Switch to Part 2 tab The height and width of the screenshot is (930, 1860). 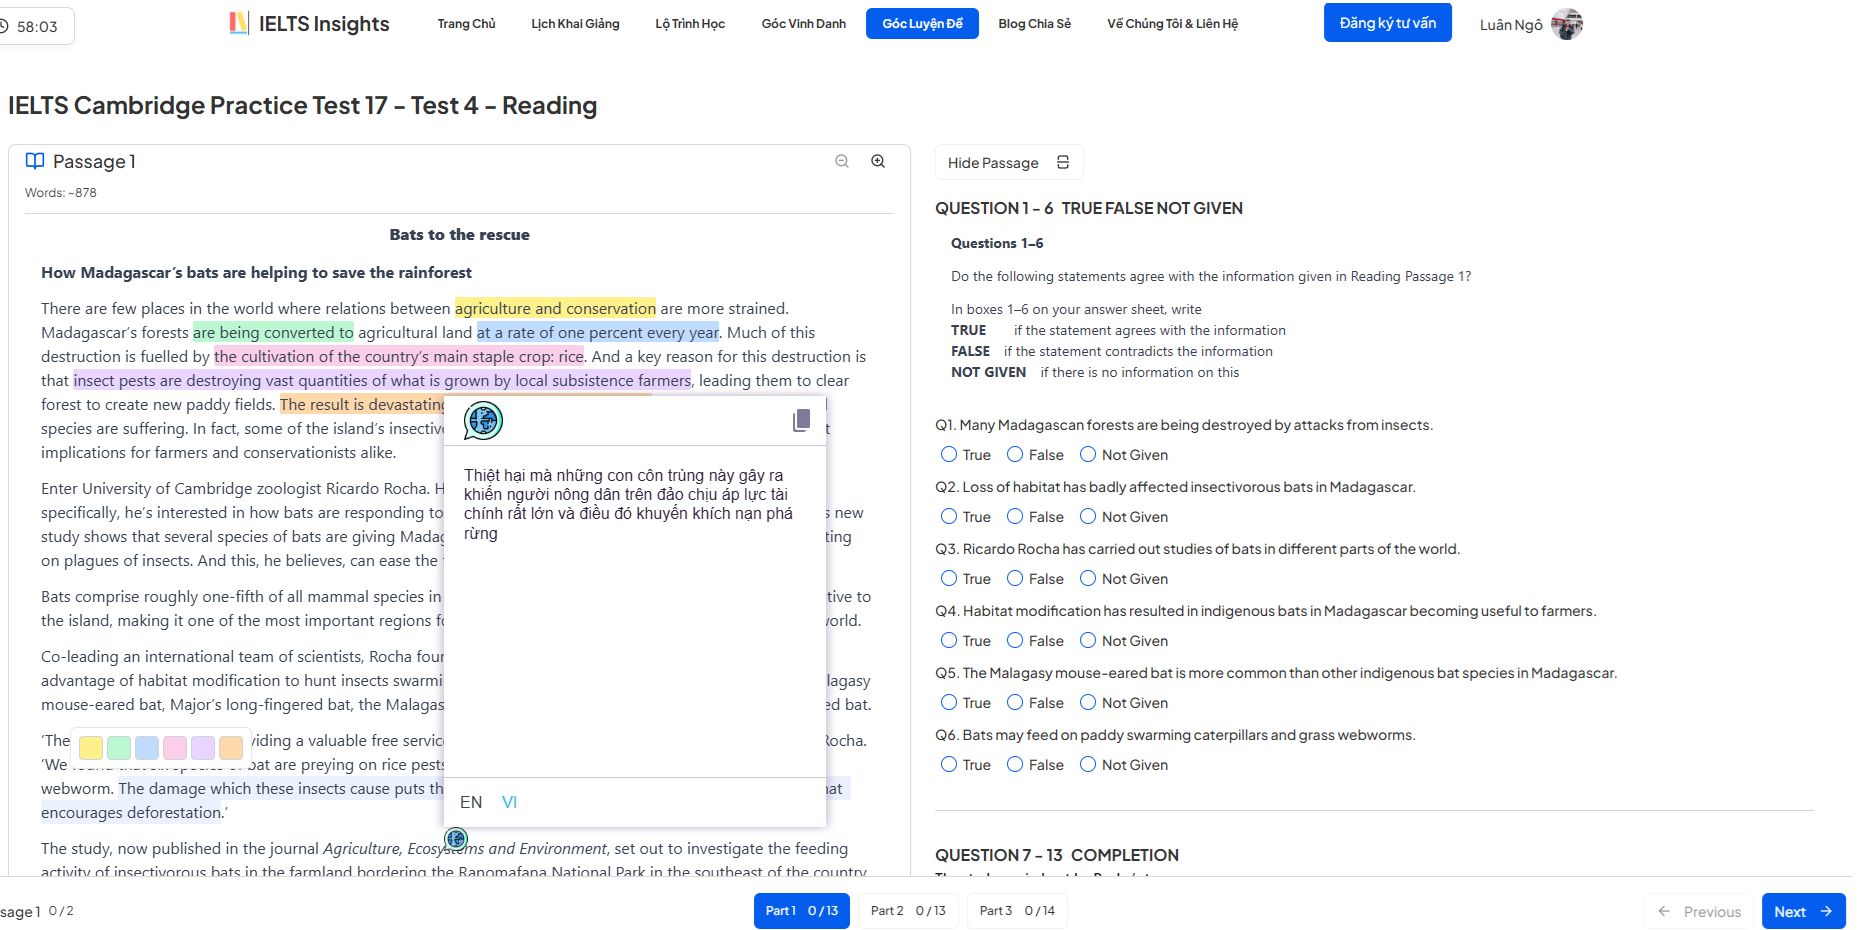pos(907,911)
